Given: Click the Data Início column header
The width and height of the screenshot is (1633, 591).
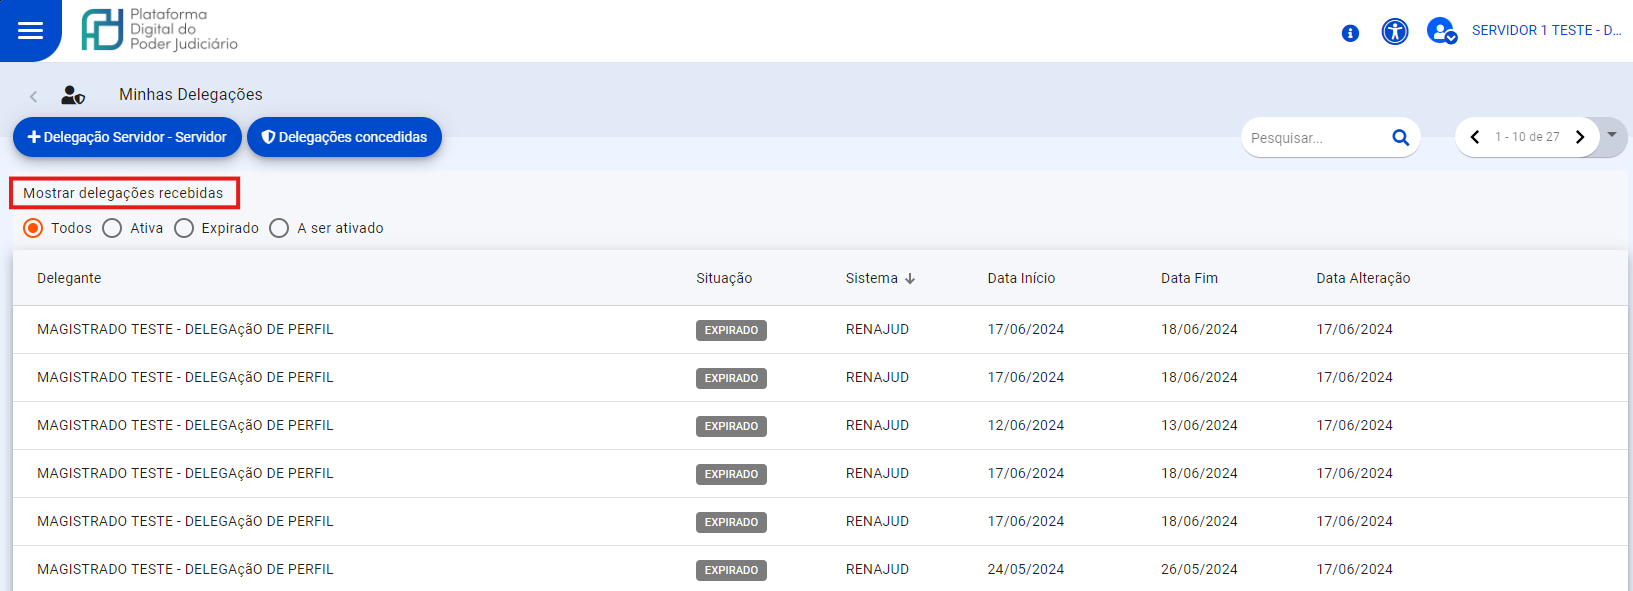Looking at the screenshot, I should 1021,278.
